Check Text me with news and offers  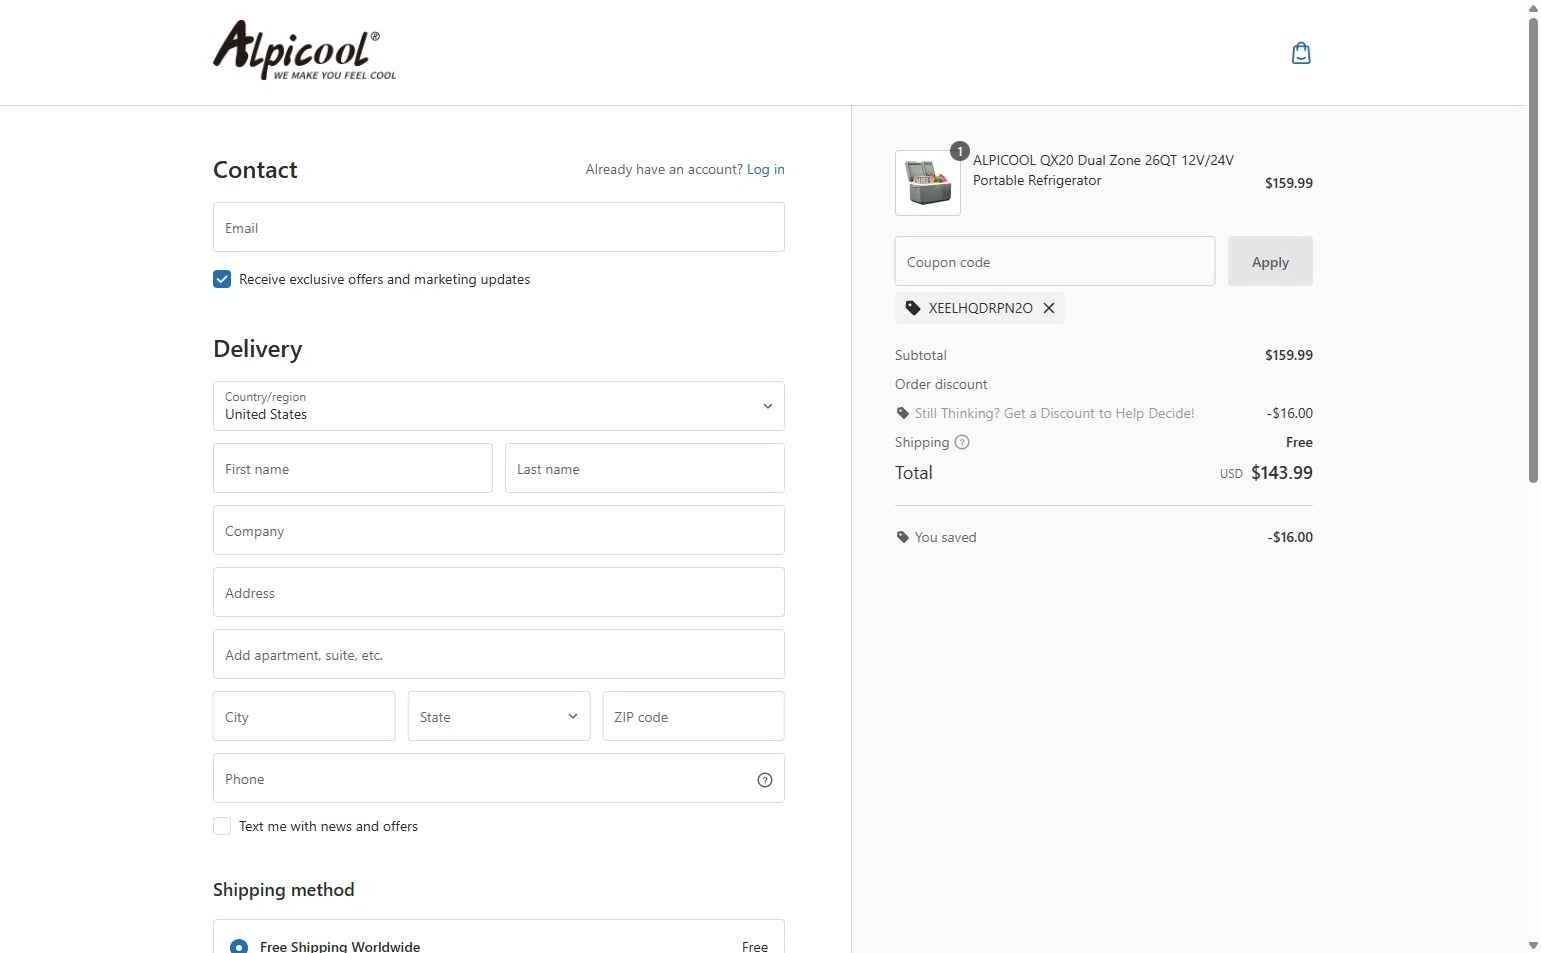222,826
